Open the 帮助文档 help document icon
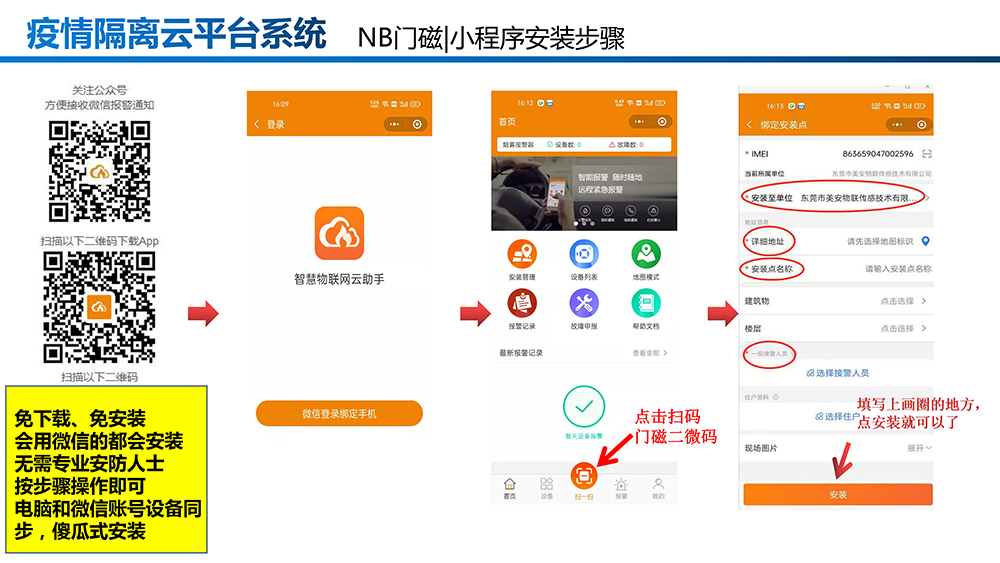 pos(646,303)
